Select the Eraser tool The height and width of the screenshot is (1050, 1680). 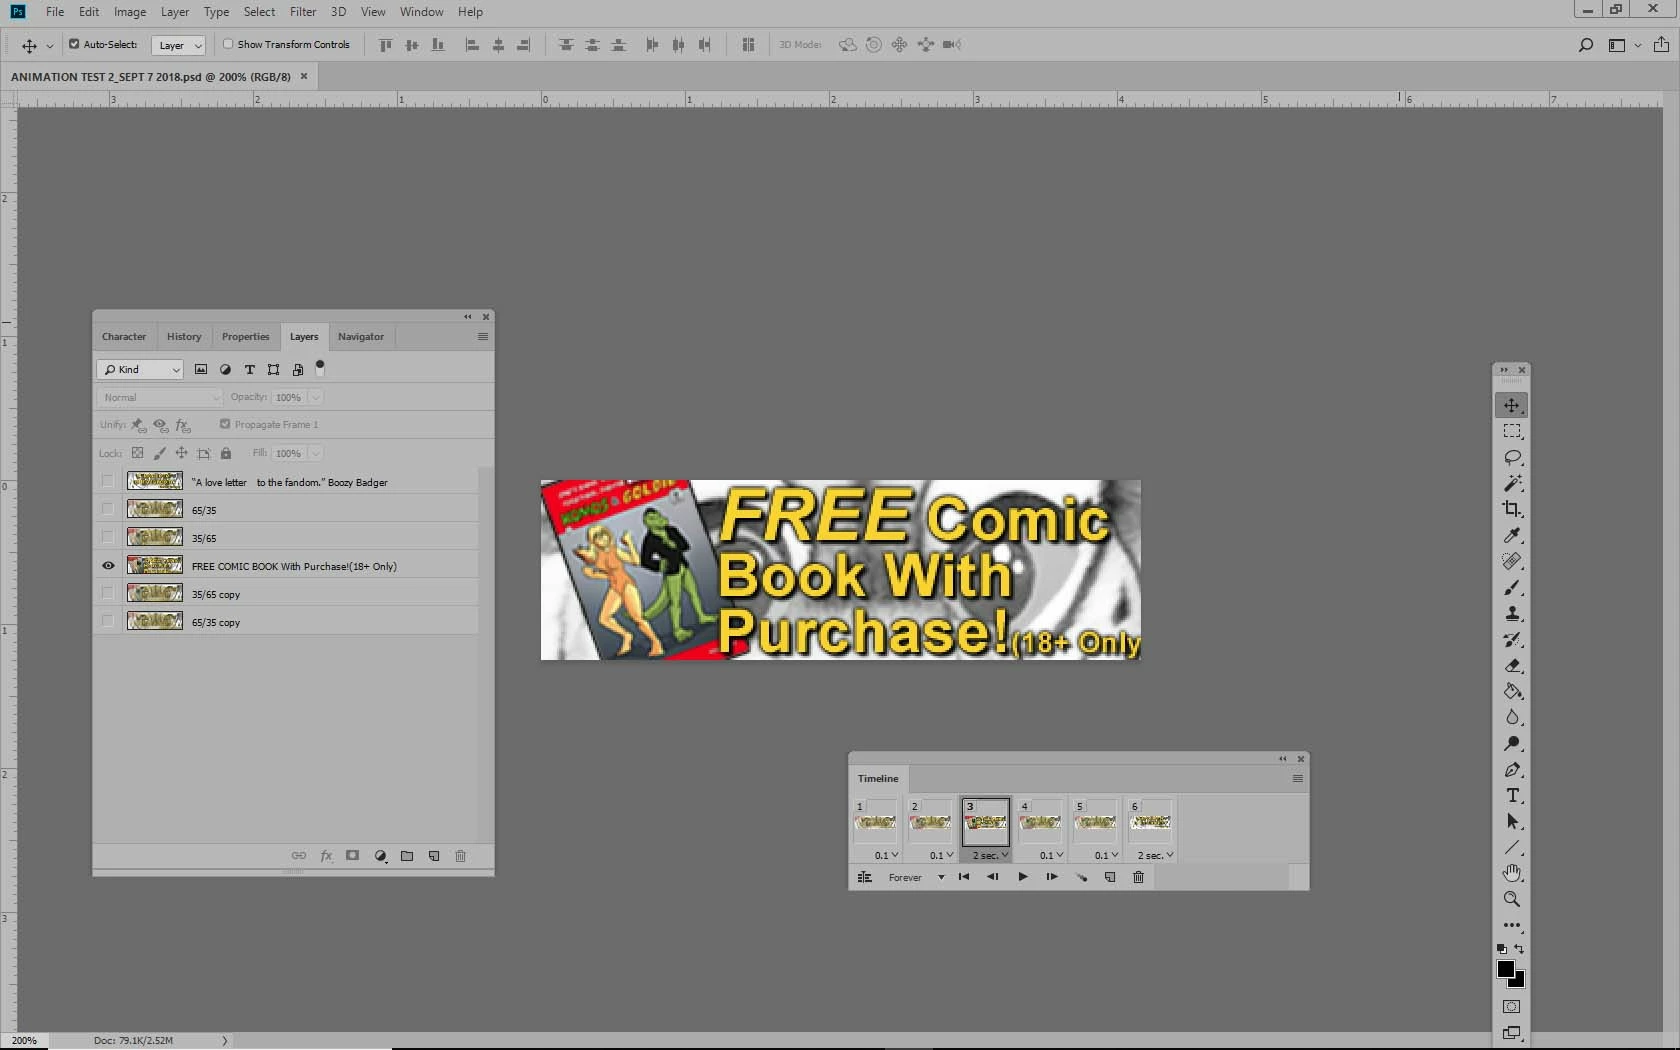[x=1511, y=665]
